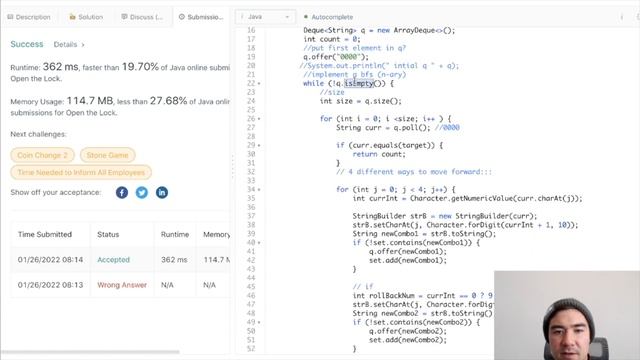Open the Wrong Answer submission status
640x360 pixels.
[122, 285]
